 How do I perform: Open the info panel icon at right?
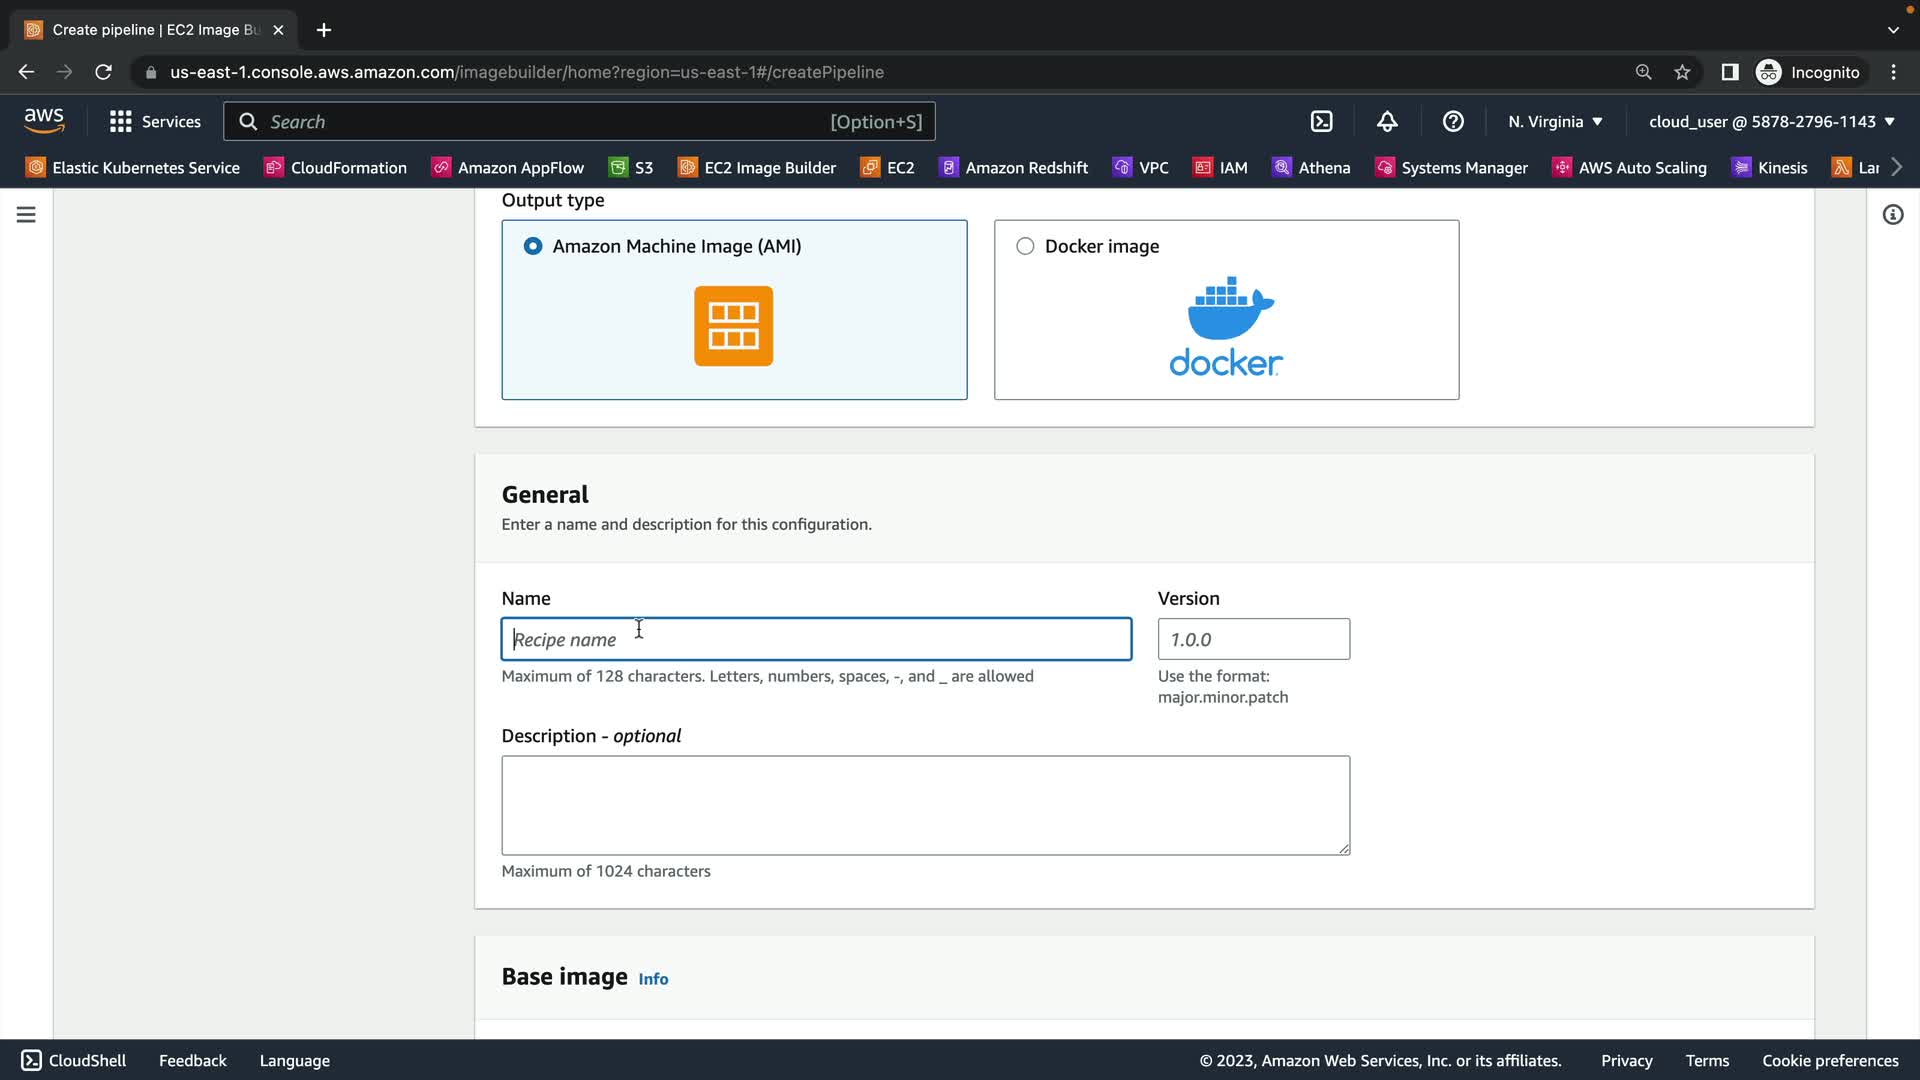pyautogui.click(x=1892, y=215)
